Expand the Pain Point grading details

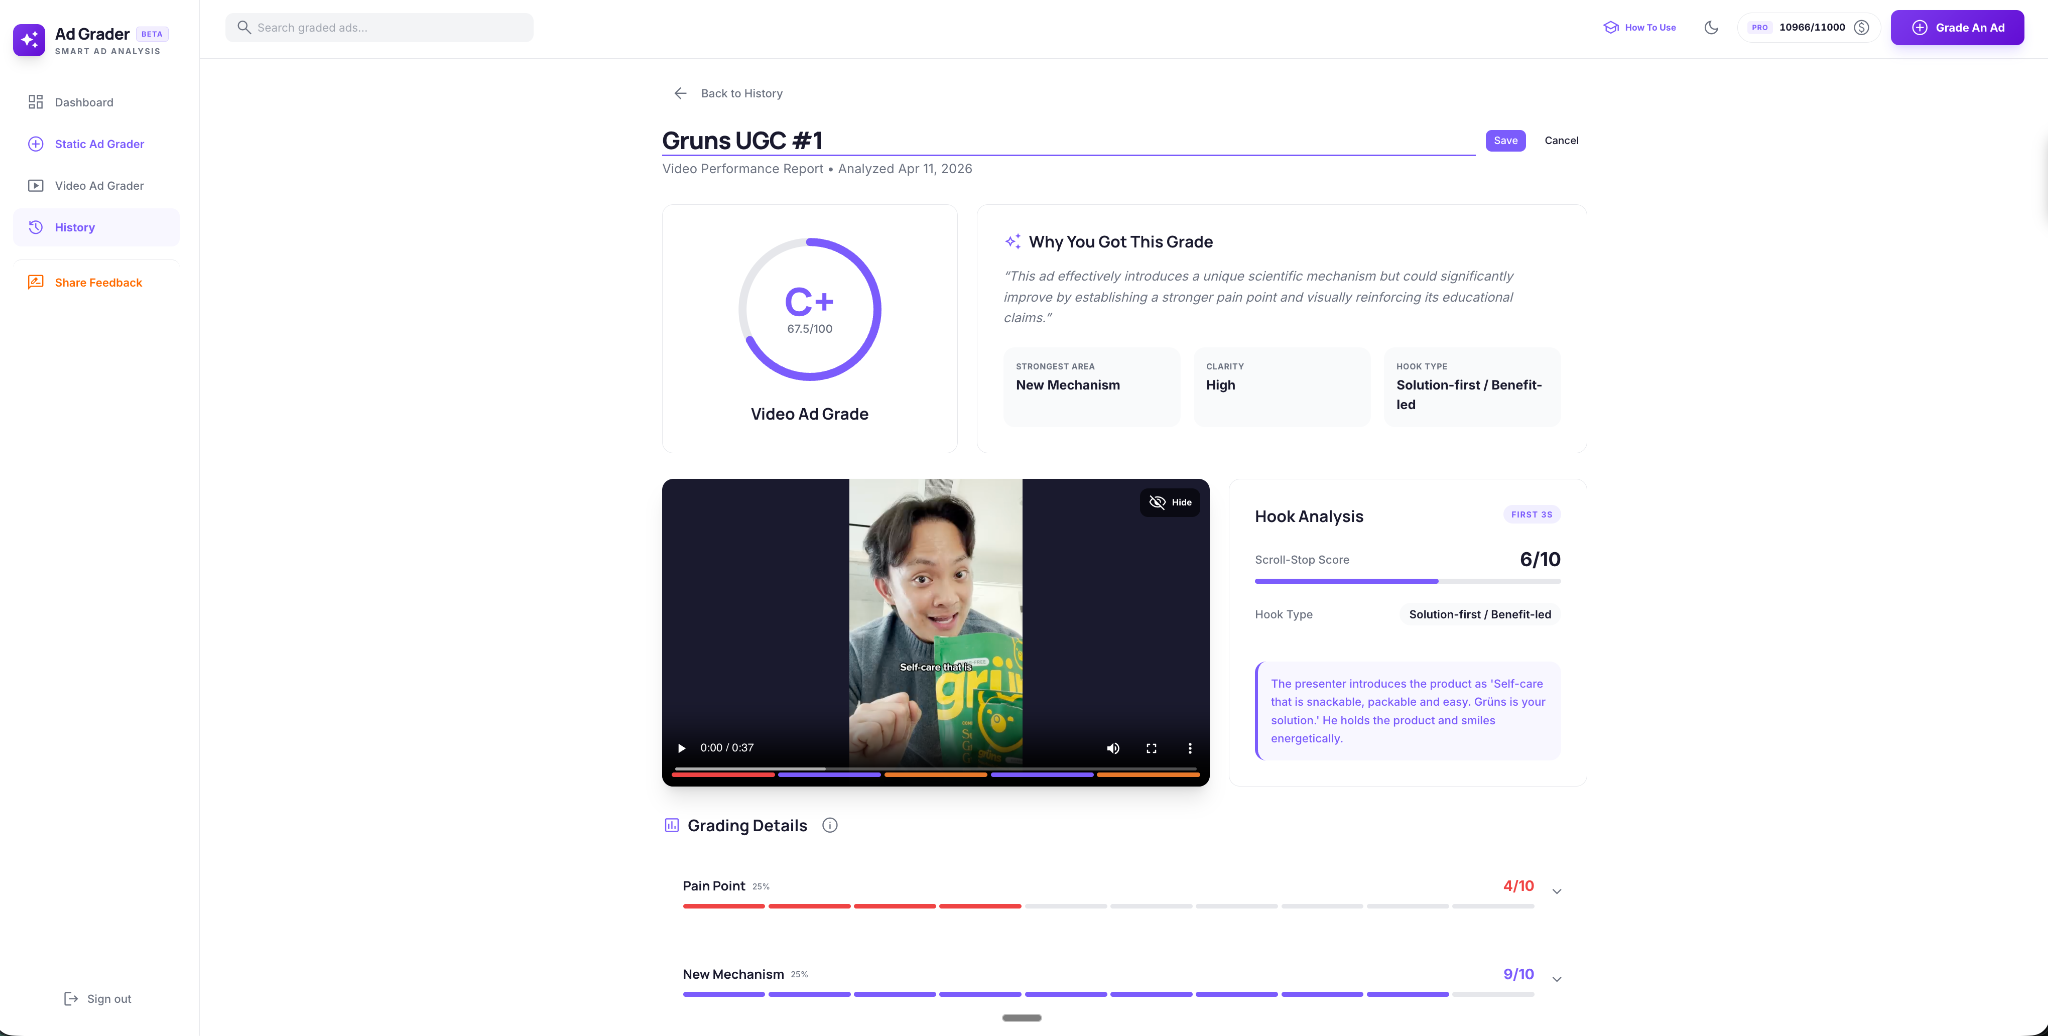(x=1556, y=889)
